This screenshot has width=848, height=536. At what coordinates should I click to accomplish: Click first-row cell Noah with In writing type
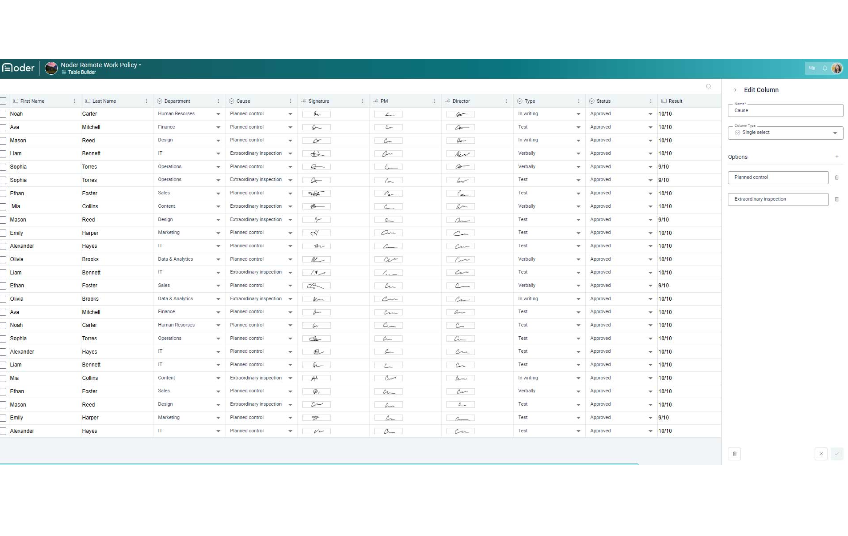(x=16, y=114)
